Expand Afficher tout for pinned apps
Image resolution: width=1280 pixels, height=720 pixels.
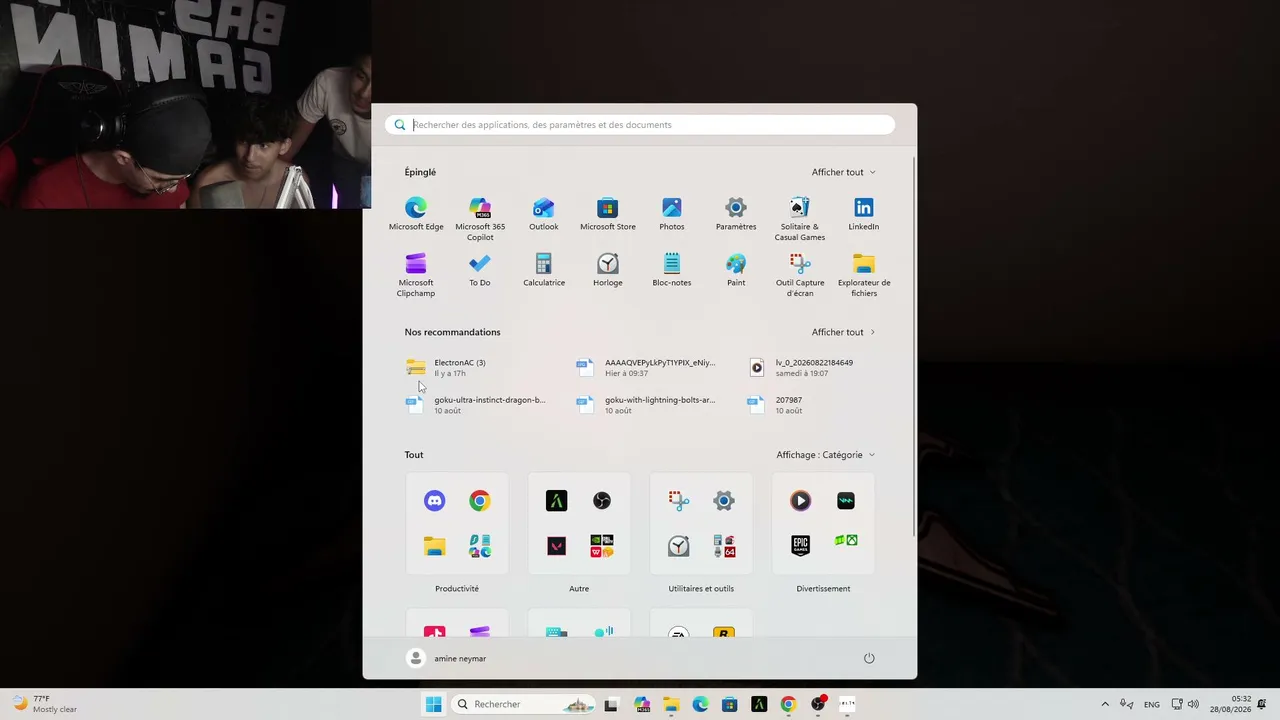pos(843,172)
